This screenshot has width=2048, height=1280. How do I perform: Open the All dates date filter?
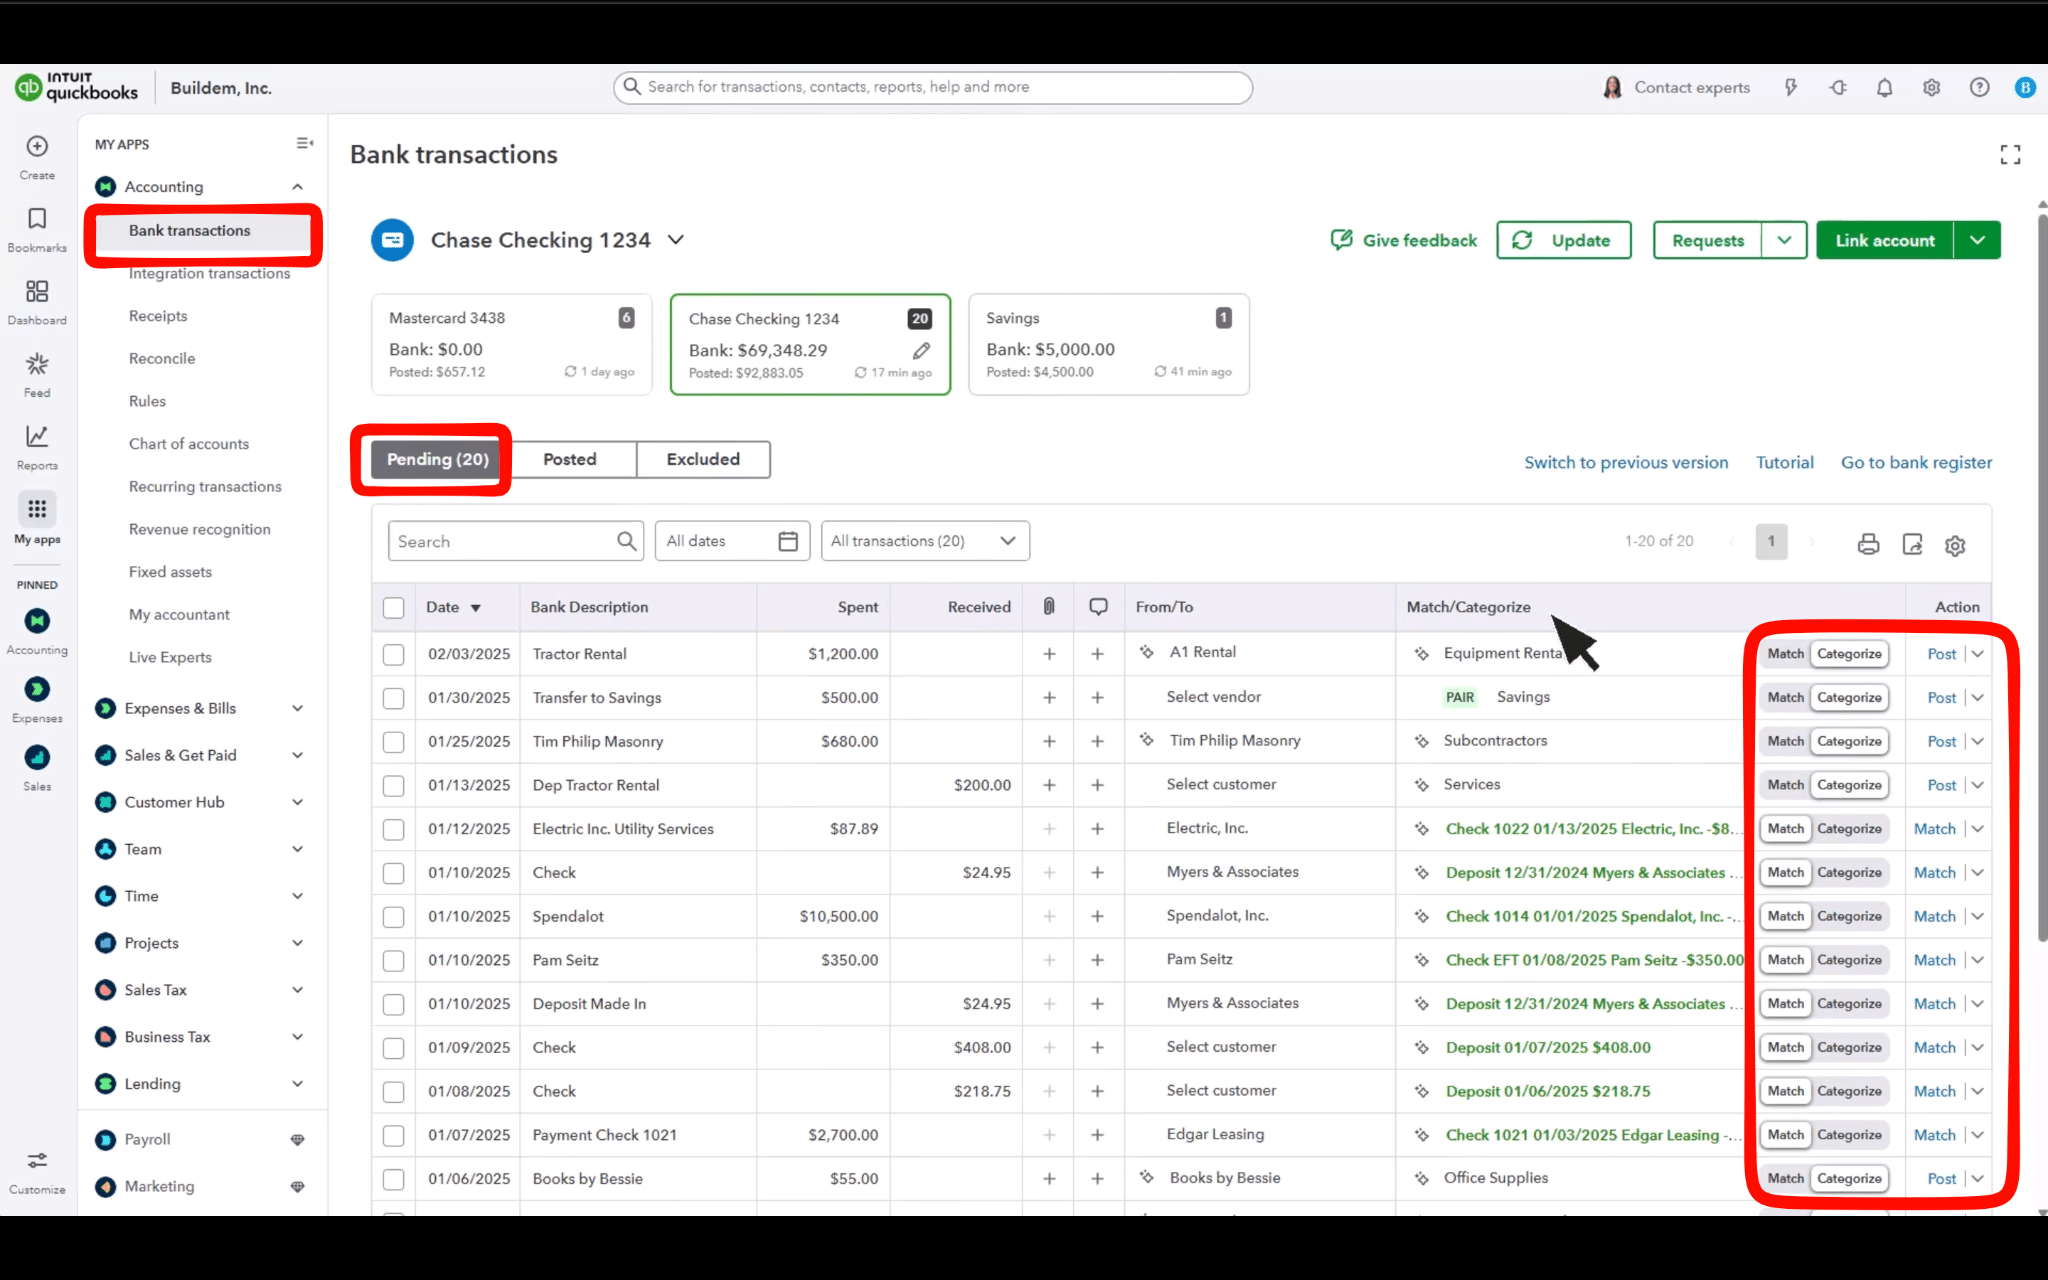point(732,541)
